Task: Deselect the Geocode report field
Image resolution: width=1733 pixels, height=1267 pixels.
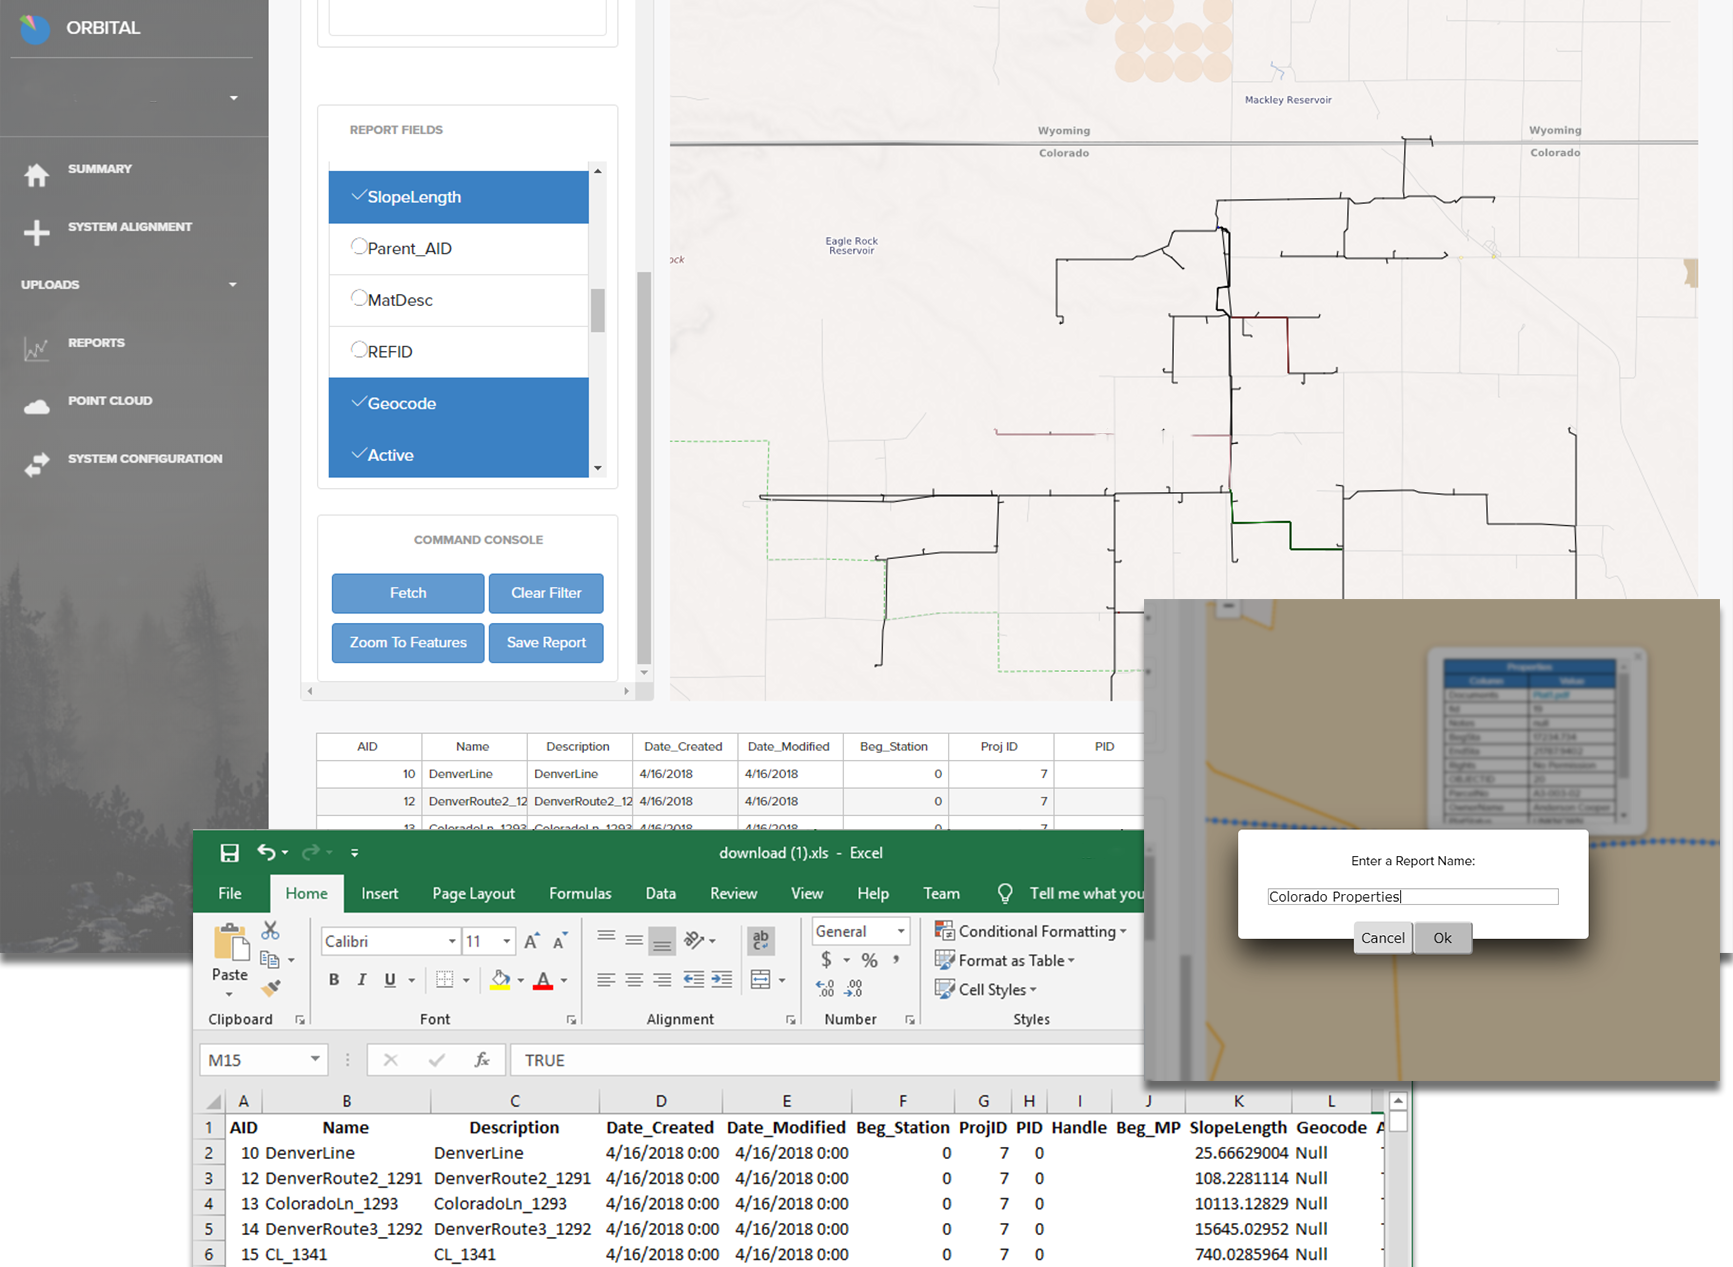Action: coord(459,404)
